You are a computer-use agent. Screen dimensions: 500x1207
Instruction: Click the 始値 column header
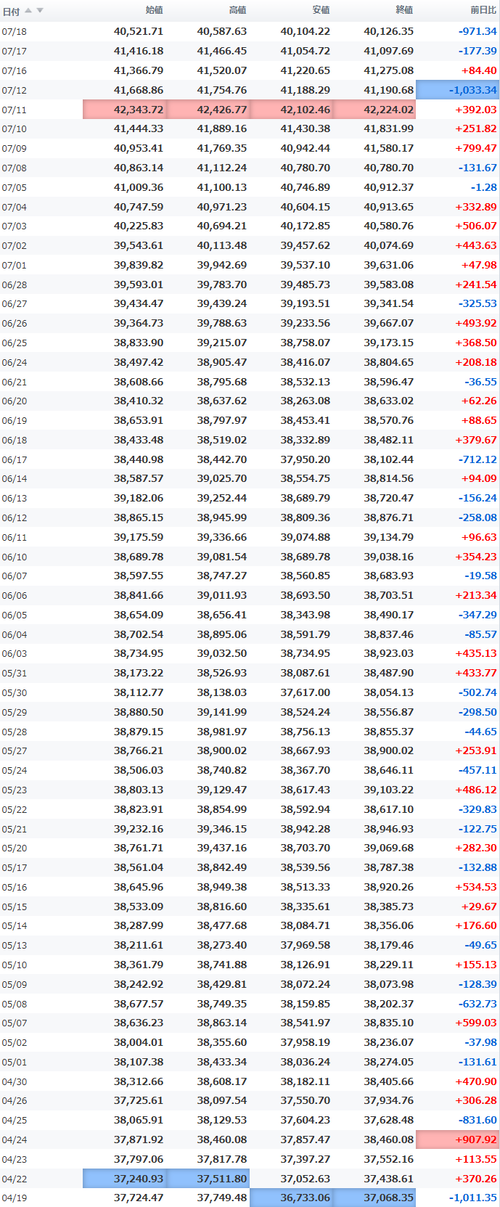pos(154,10)
